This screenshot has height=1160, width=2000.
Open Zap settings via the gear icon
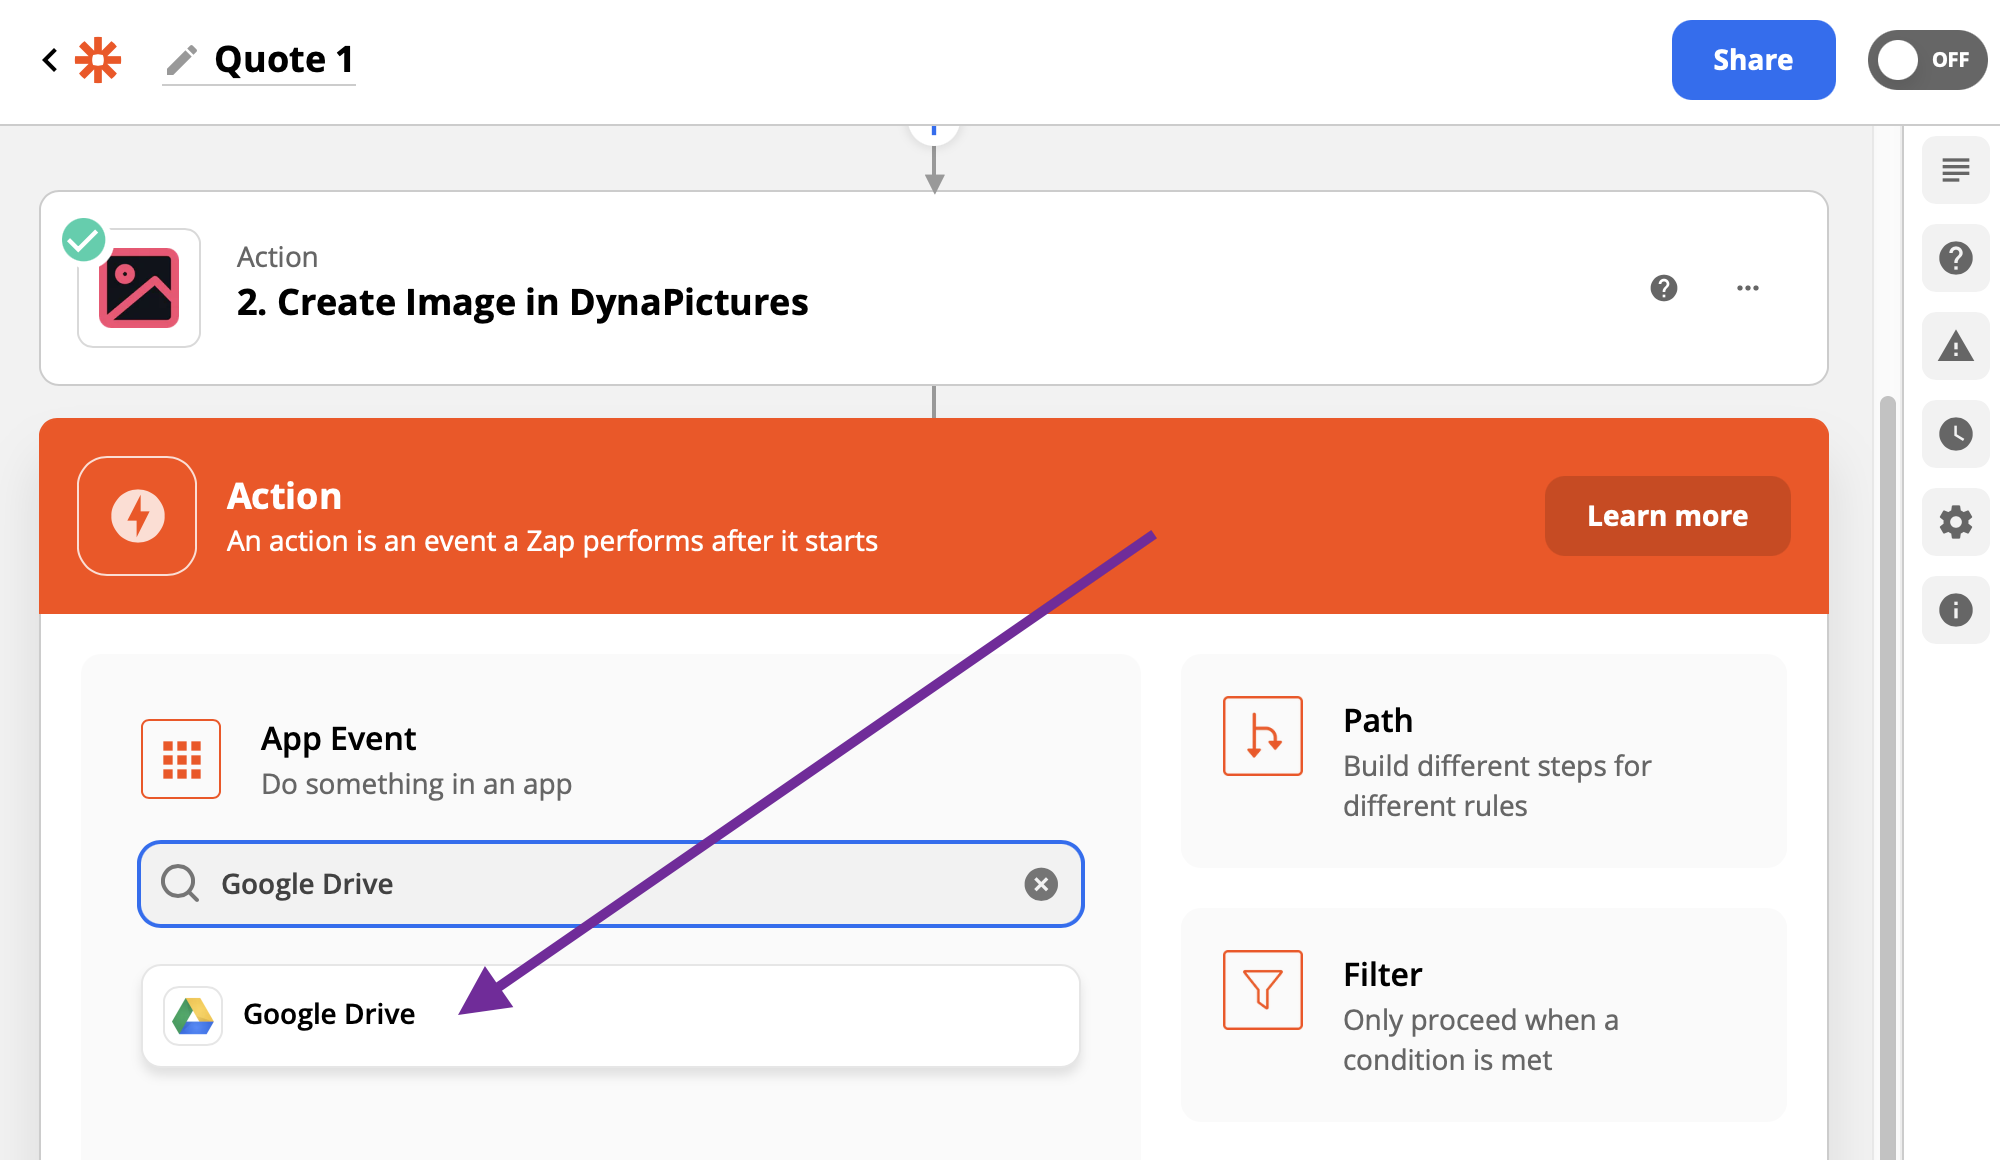1955,522
